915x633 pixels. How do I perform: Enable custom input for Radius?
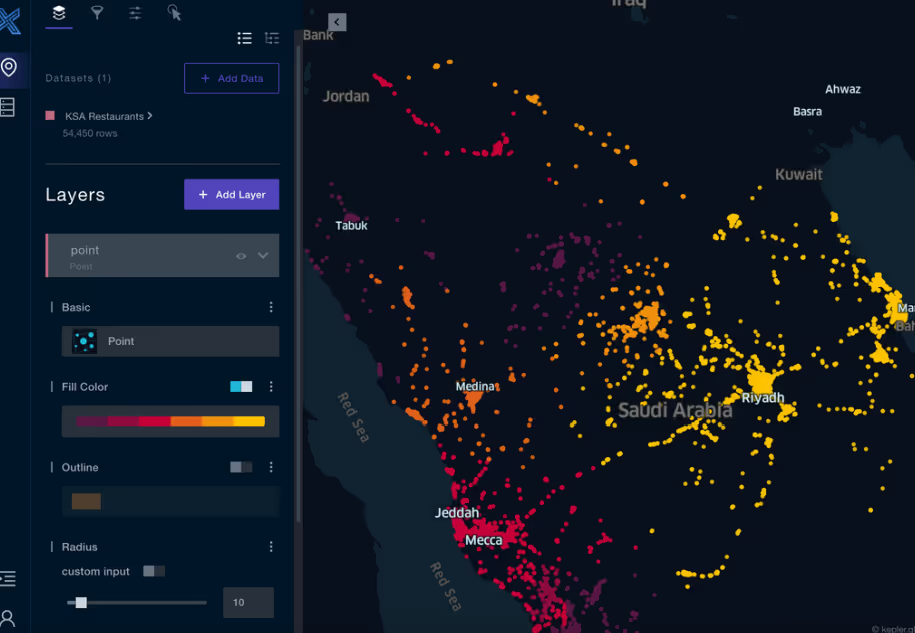(152, 571)
